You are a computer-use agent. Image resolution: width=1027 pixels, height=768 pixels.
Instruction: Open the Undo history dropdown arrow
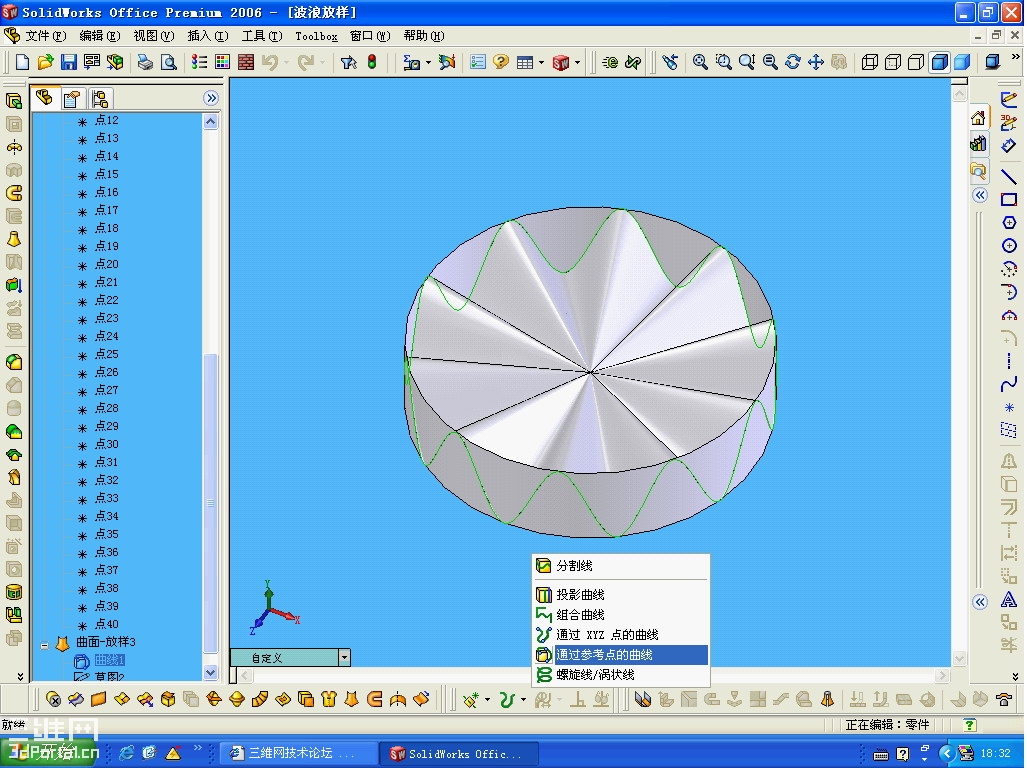tap(286, 62)
